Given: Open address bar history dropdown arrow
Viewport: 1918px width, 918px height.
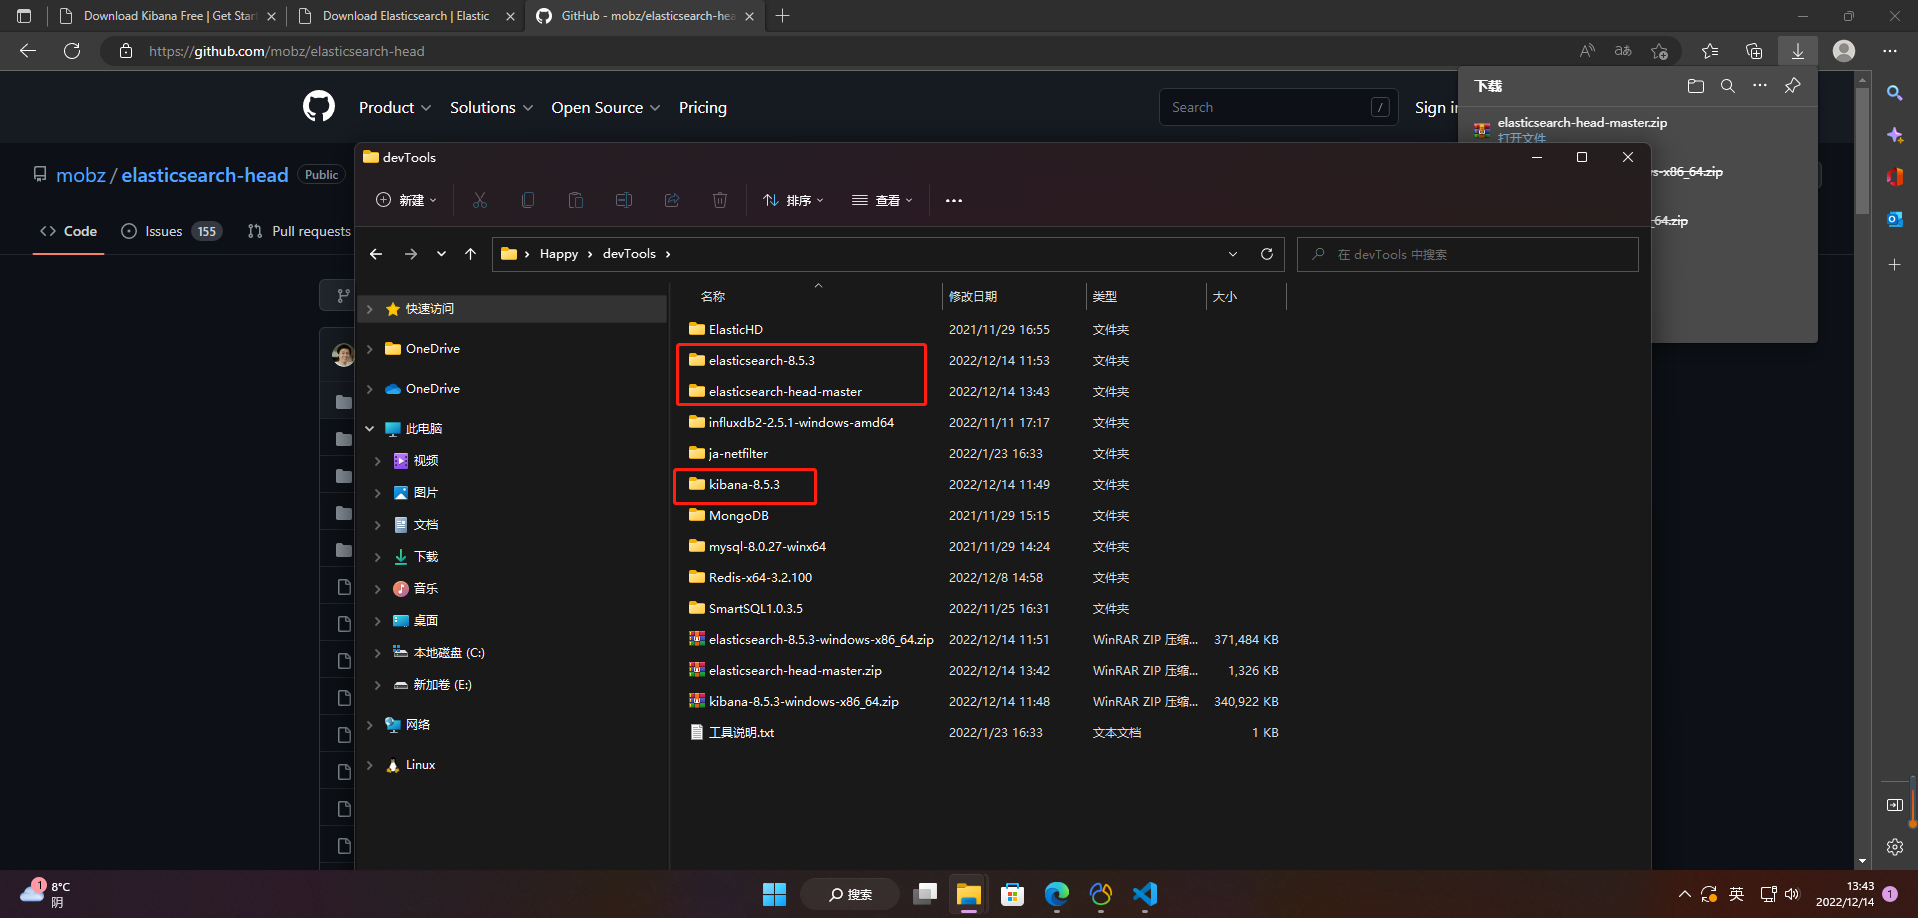Looking at the screenshot, I should [x=1233, y=254].
